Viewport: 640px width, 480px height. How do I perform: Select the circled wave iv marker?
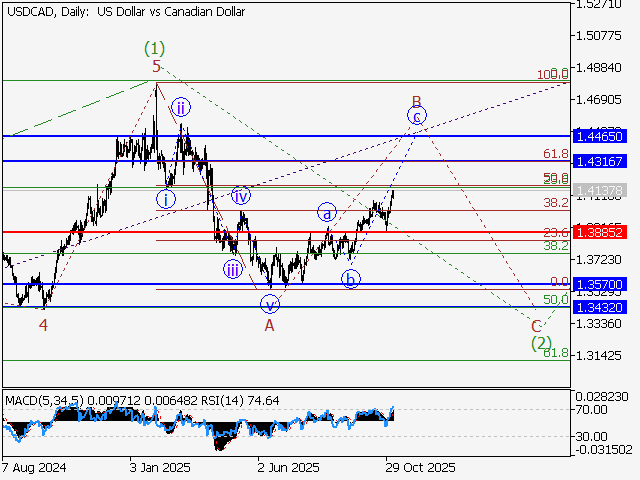(241, 195)
